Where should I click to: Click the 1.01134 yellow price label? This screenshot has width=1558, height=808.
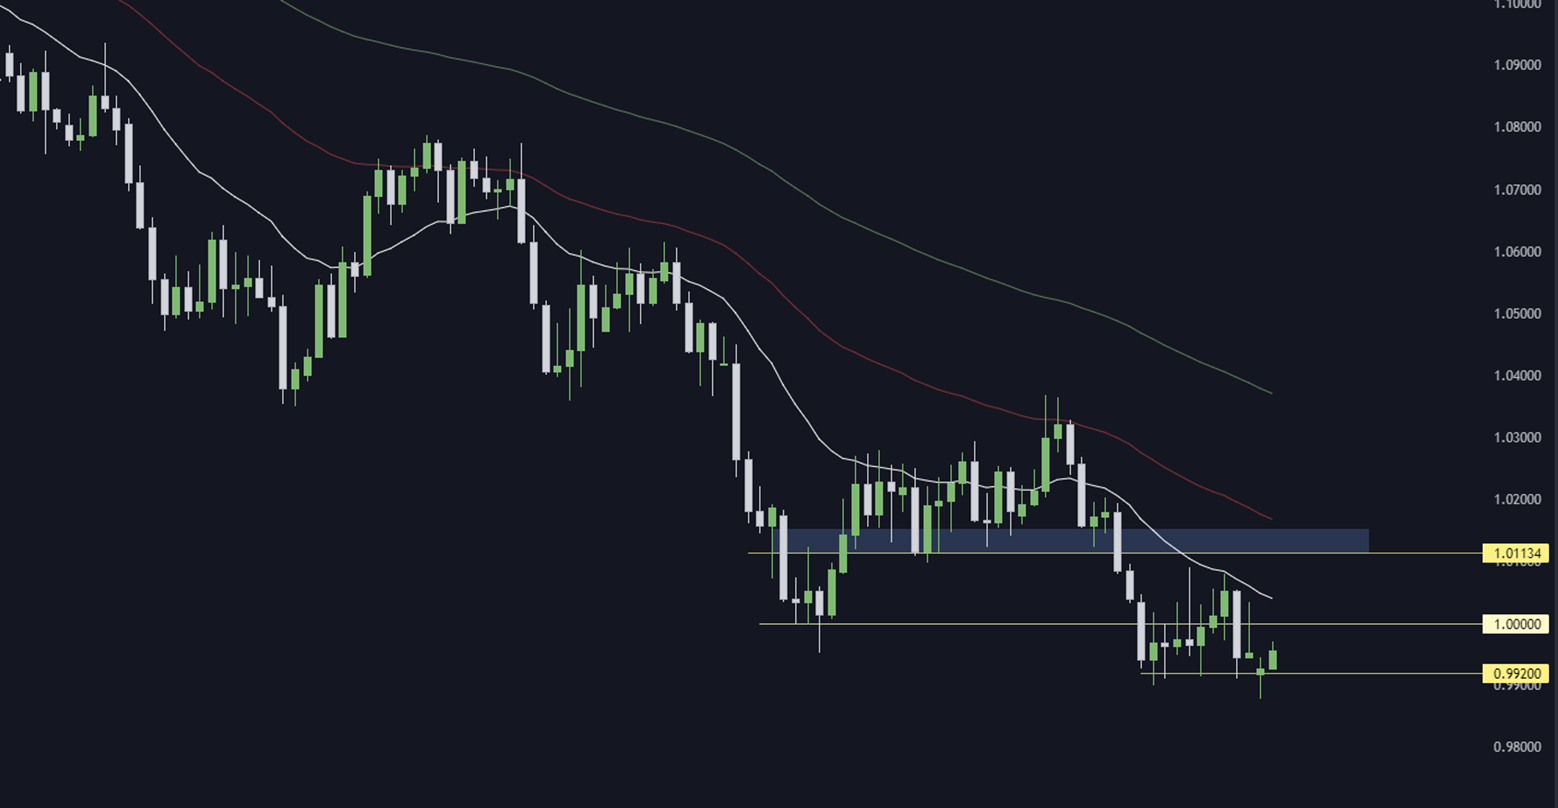pos(1516,553)
